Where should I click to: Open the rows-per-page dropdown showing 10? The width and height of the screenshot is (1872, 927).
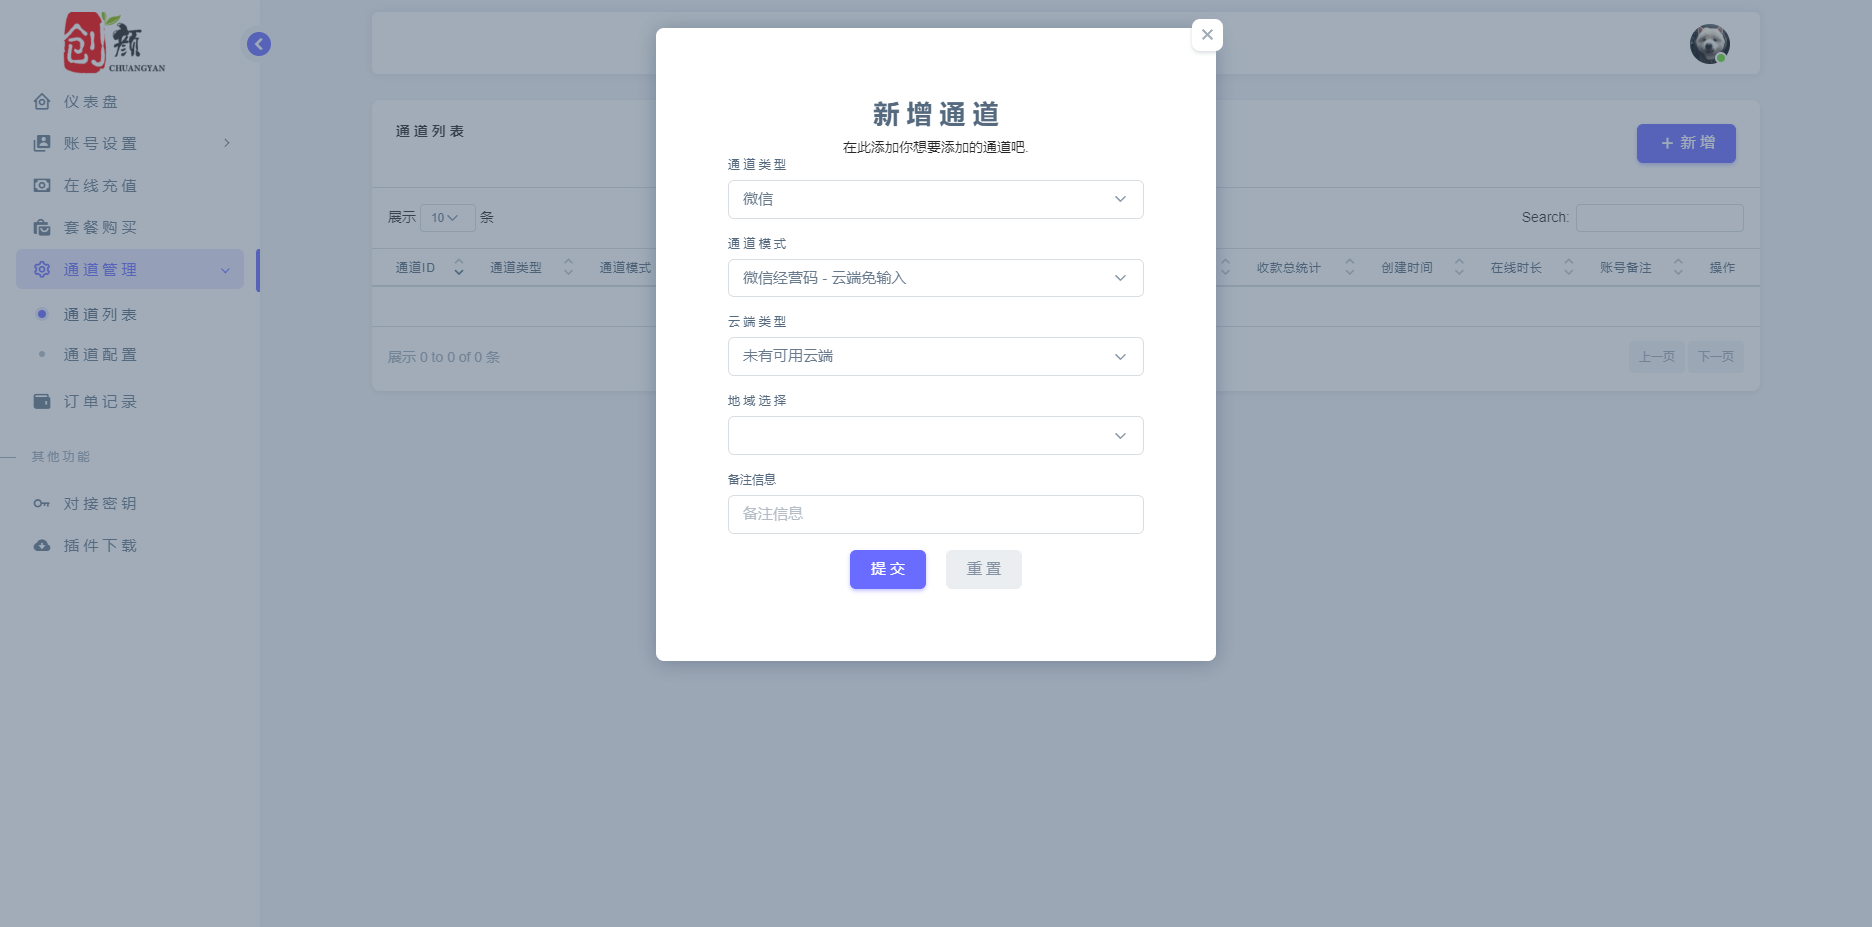(447, 217)
